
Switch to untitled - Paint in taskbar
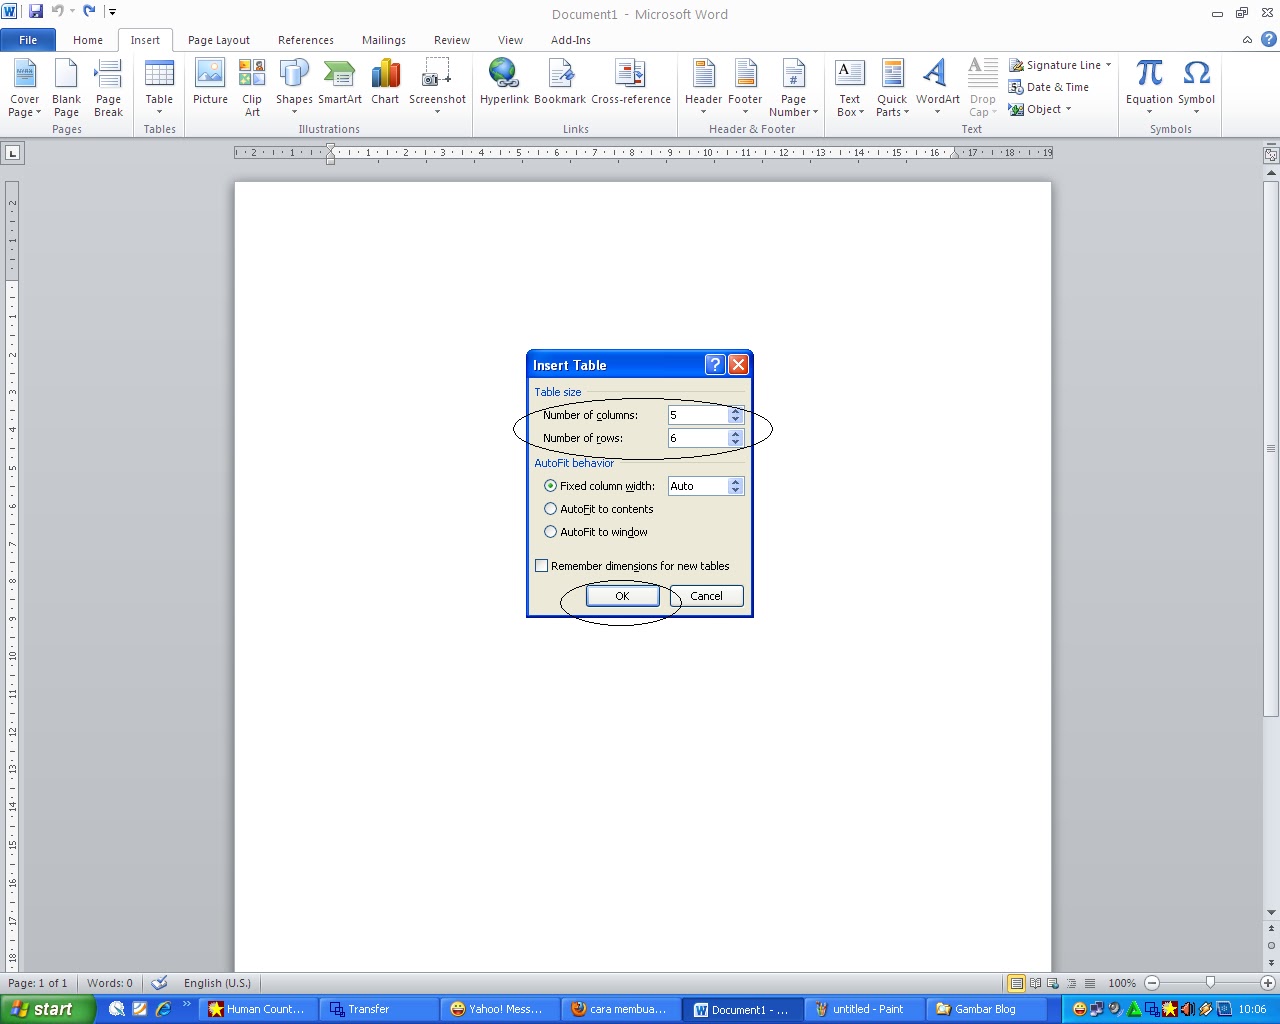click(x=865, y=1009)
